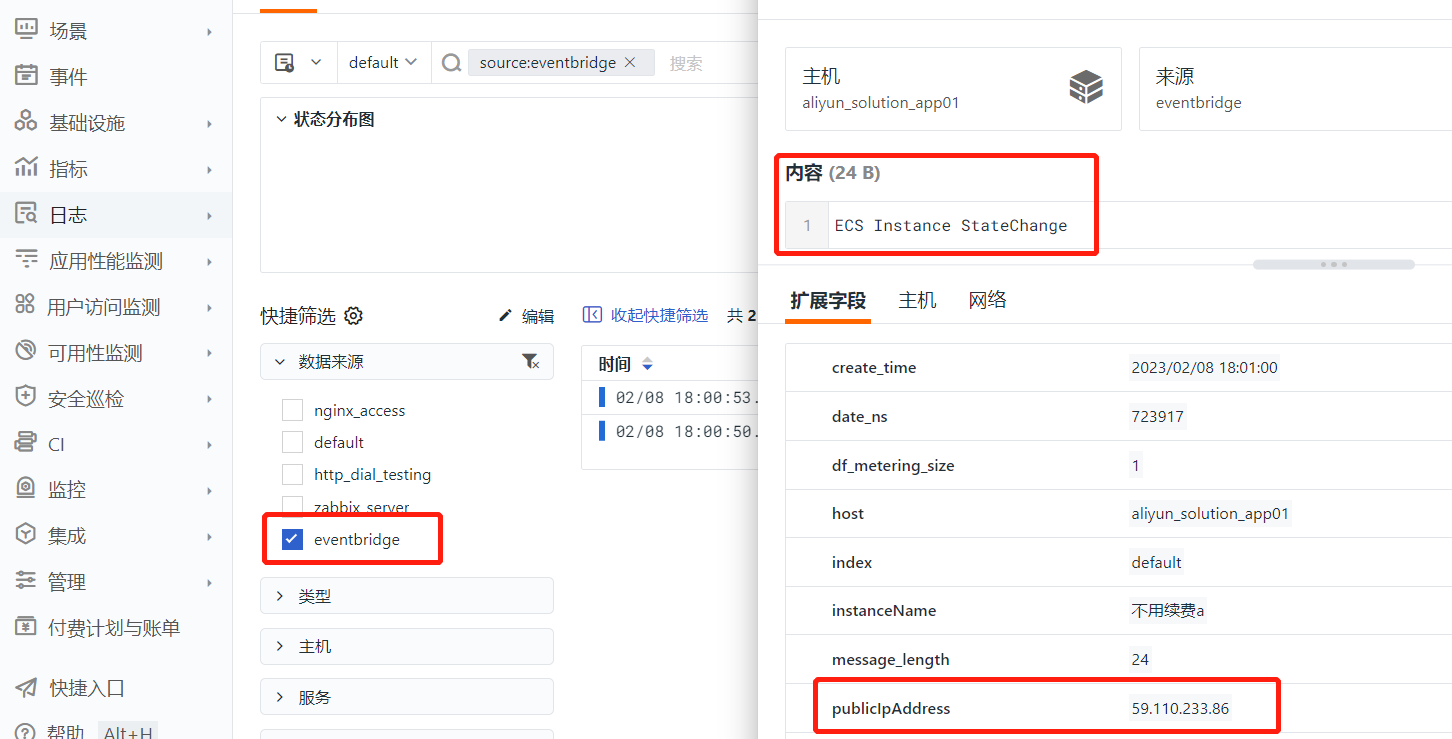Viewport: 1452px width, 739px height.
Task: Tick the http_dial_testing checkbox
Action: 292,474
